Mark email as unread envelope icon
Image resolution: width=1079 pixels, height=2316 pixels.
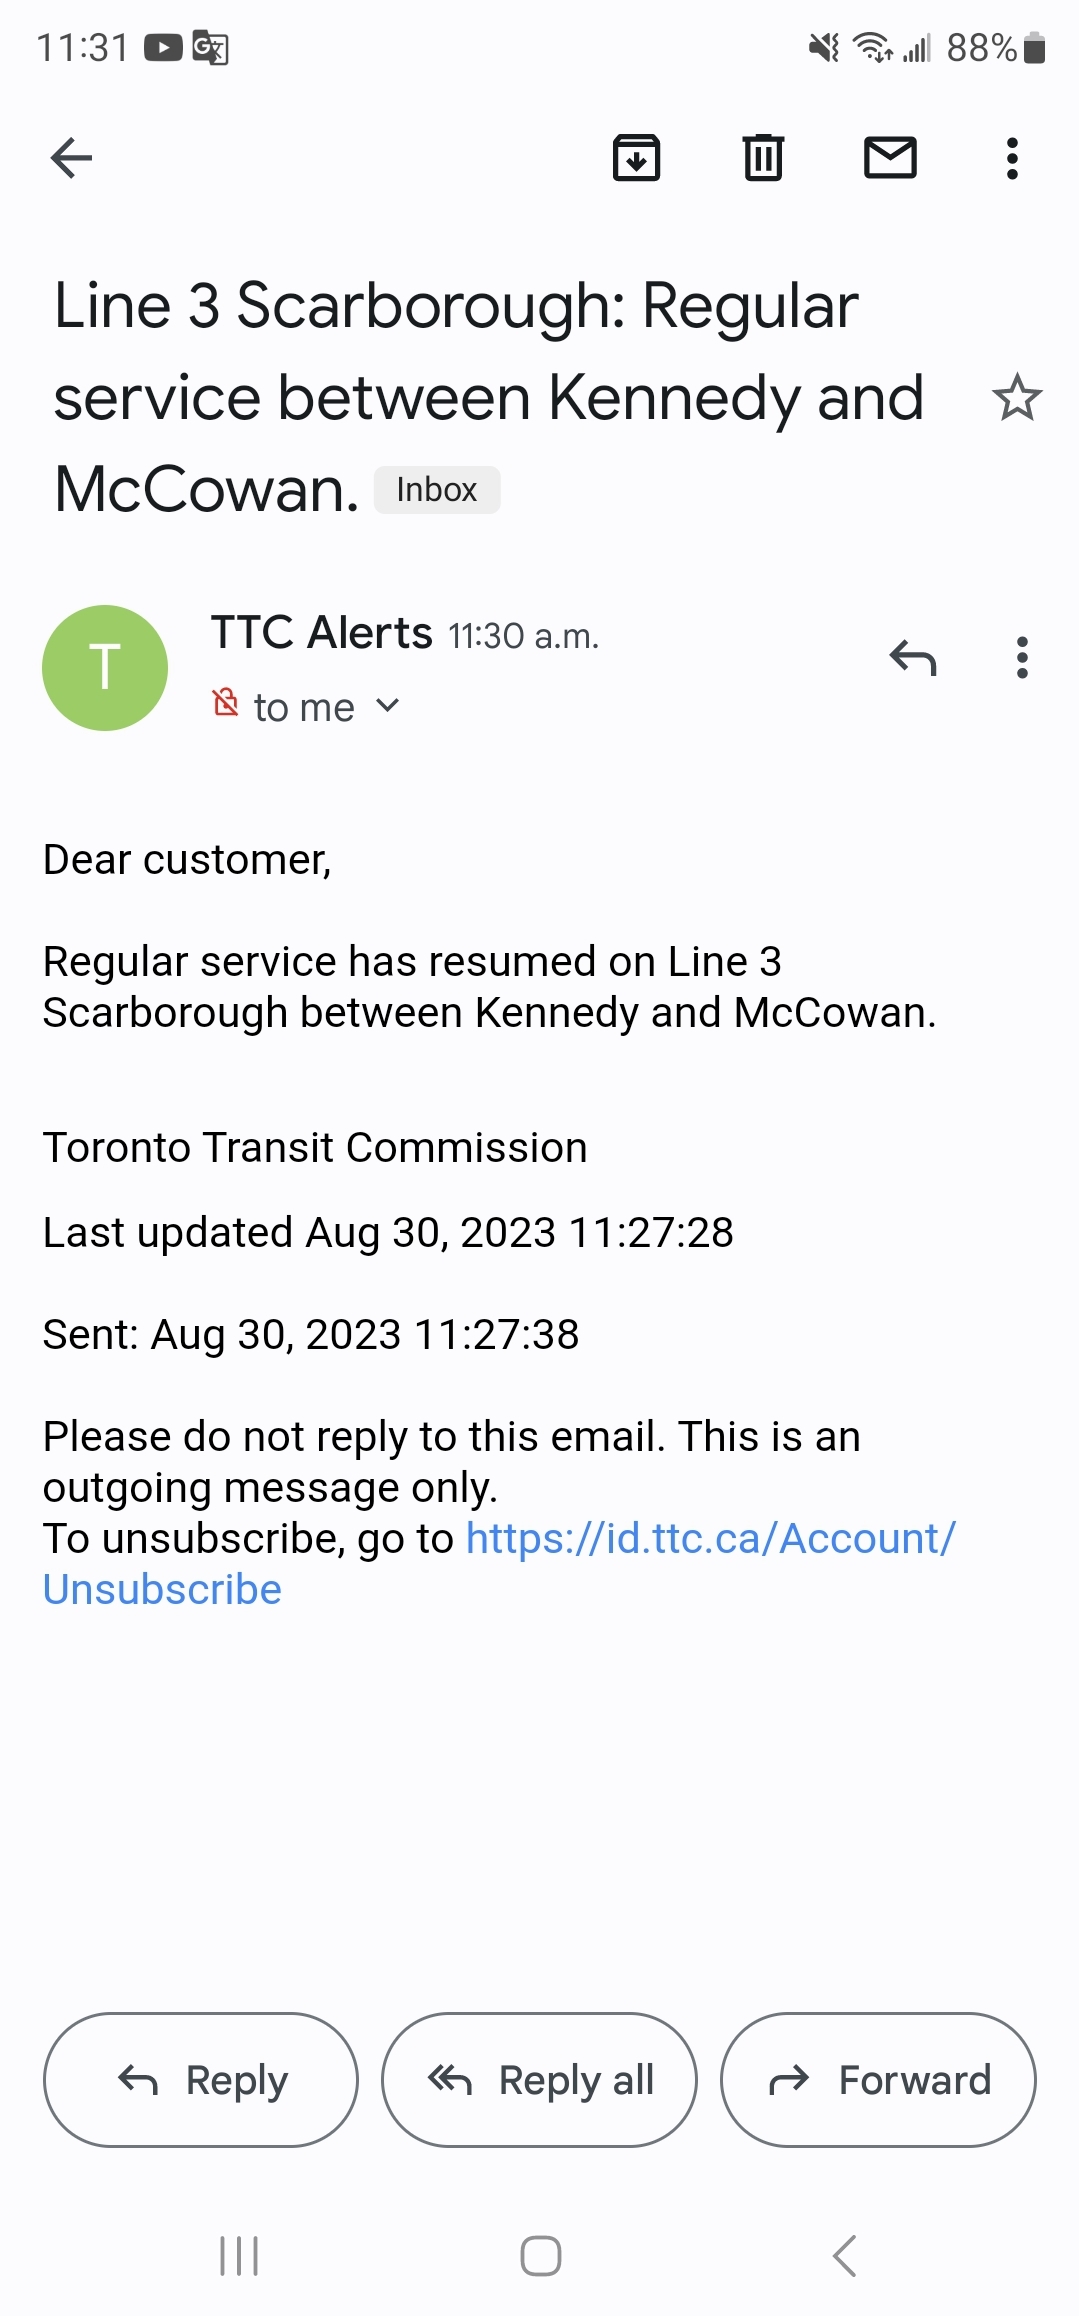tap(890, 158)
